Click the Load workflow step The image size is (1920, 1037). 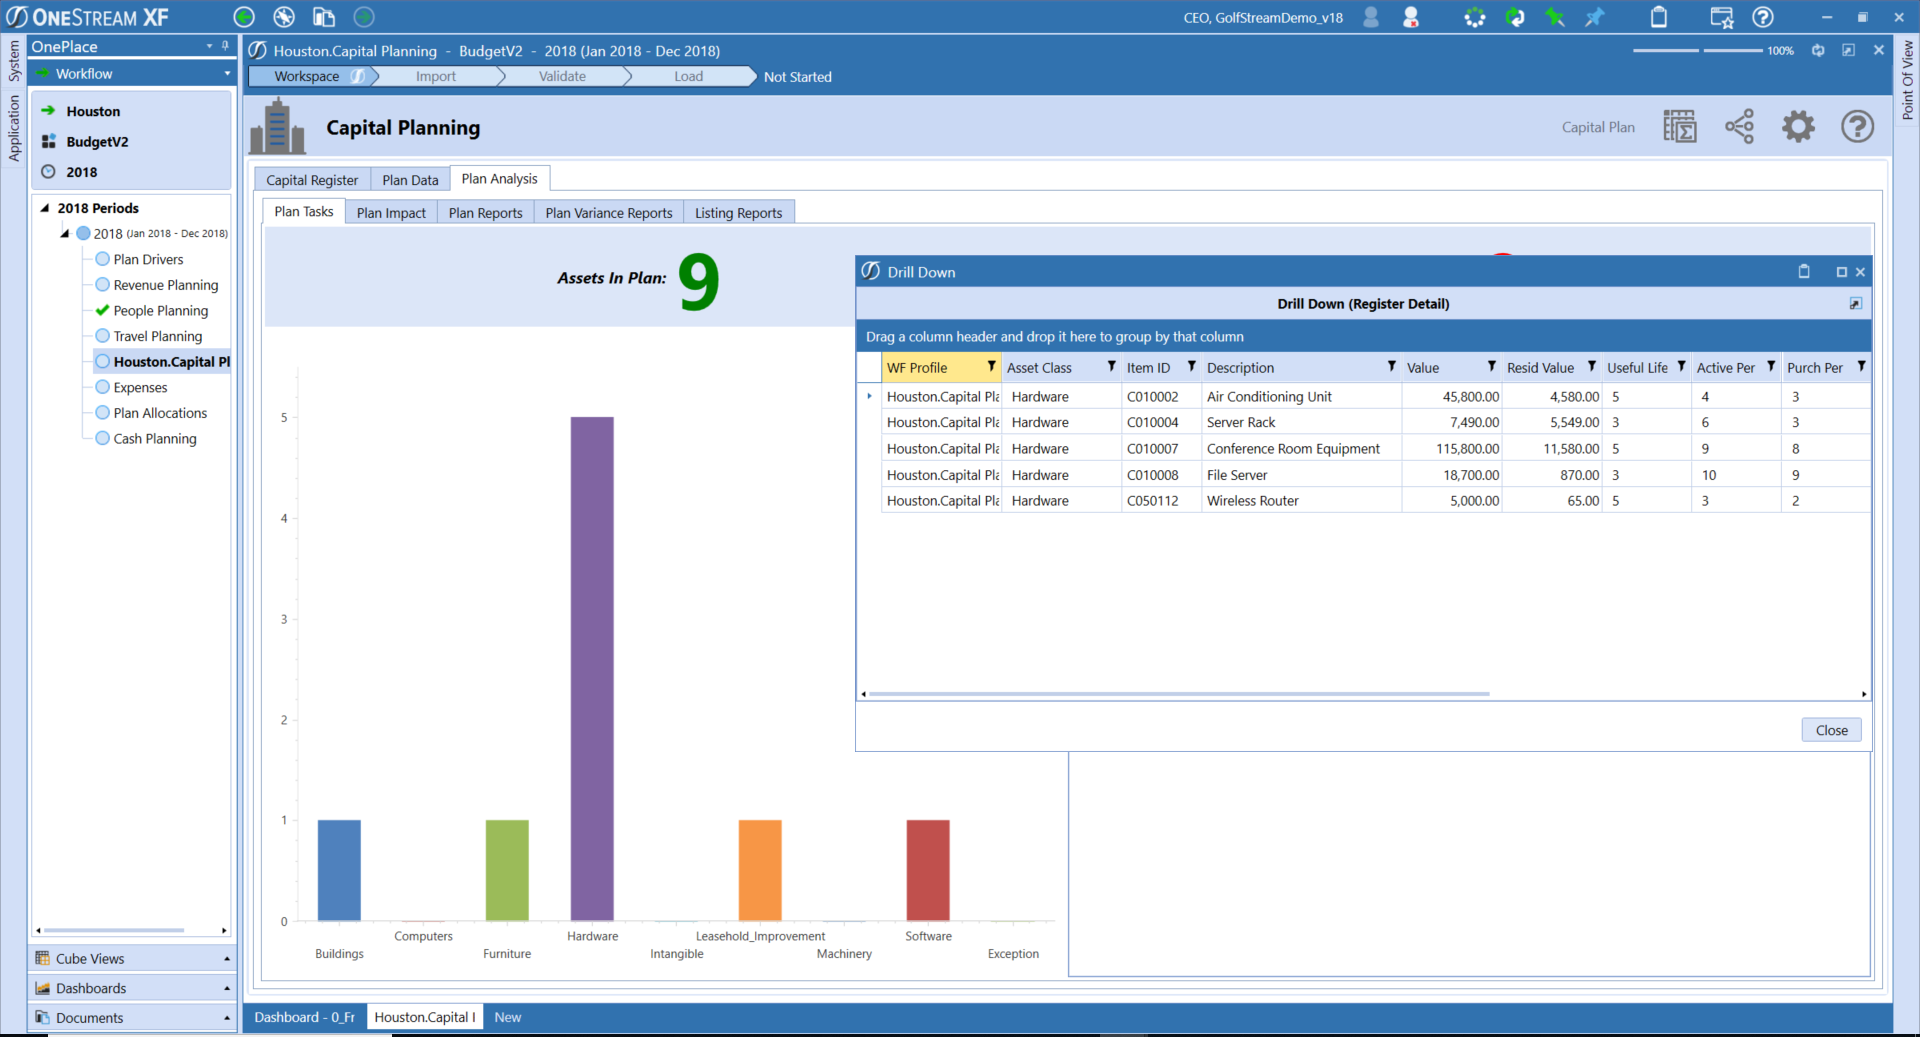point(688,76)
